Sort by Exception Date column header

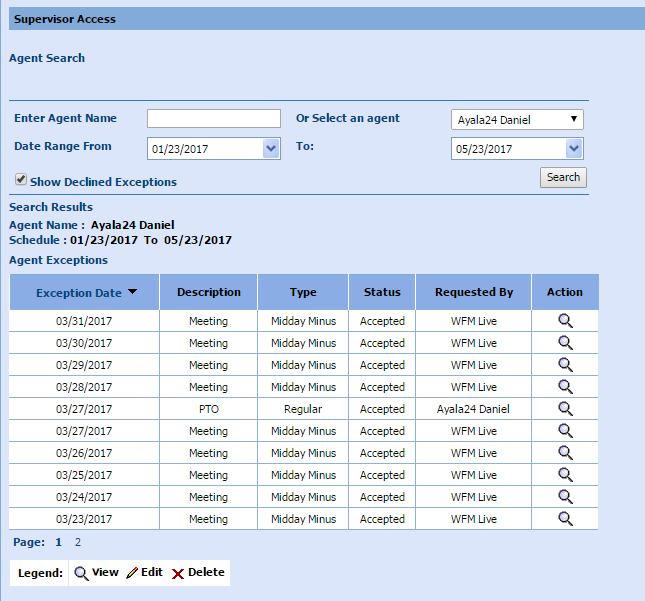pyautogui.click(x=79, y=293)
